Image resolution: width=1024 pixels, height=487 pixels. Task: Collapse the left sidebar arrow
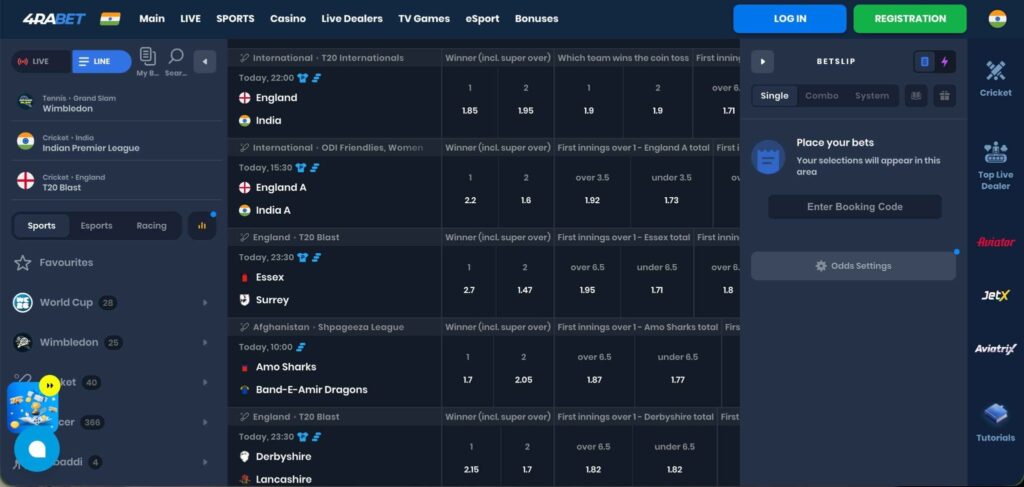[204, 61]
